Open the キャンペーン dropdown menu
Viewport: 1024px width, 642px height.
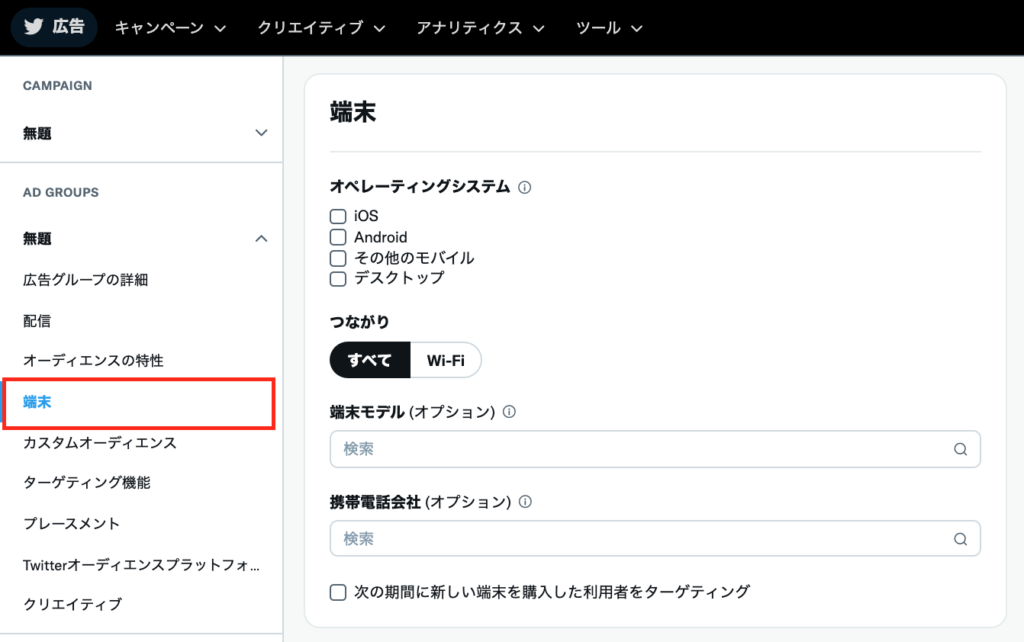click(170, 28)
